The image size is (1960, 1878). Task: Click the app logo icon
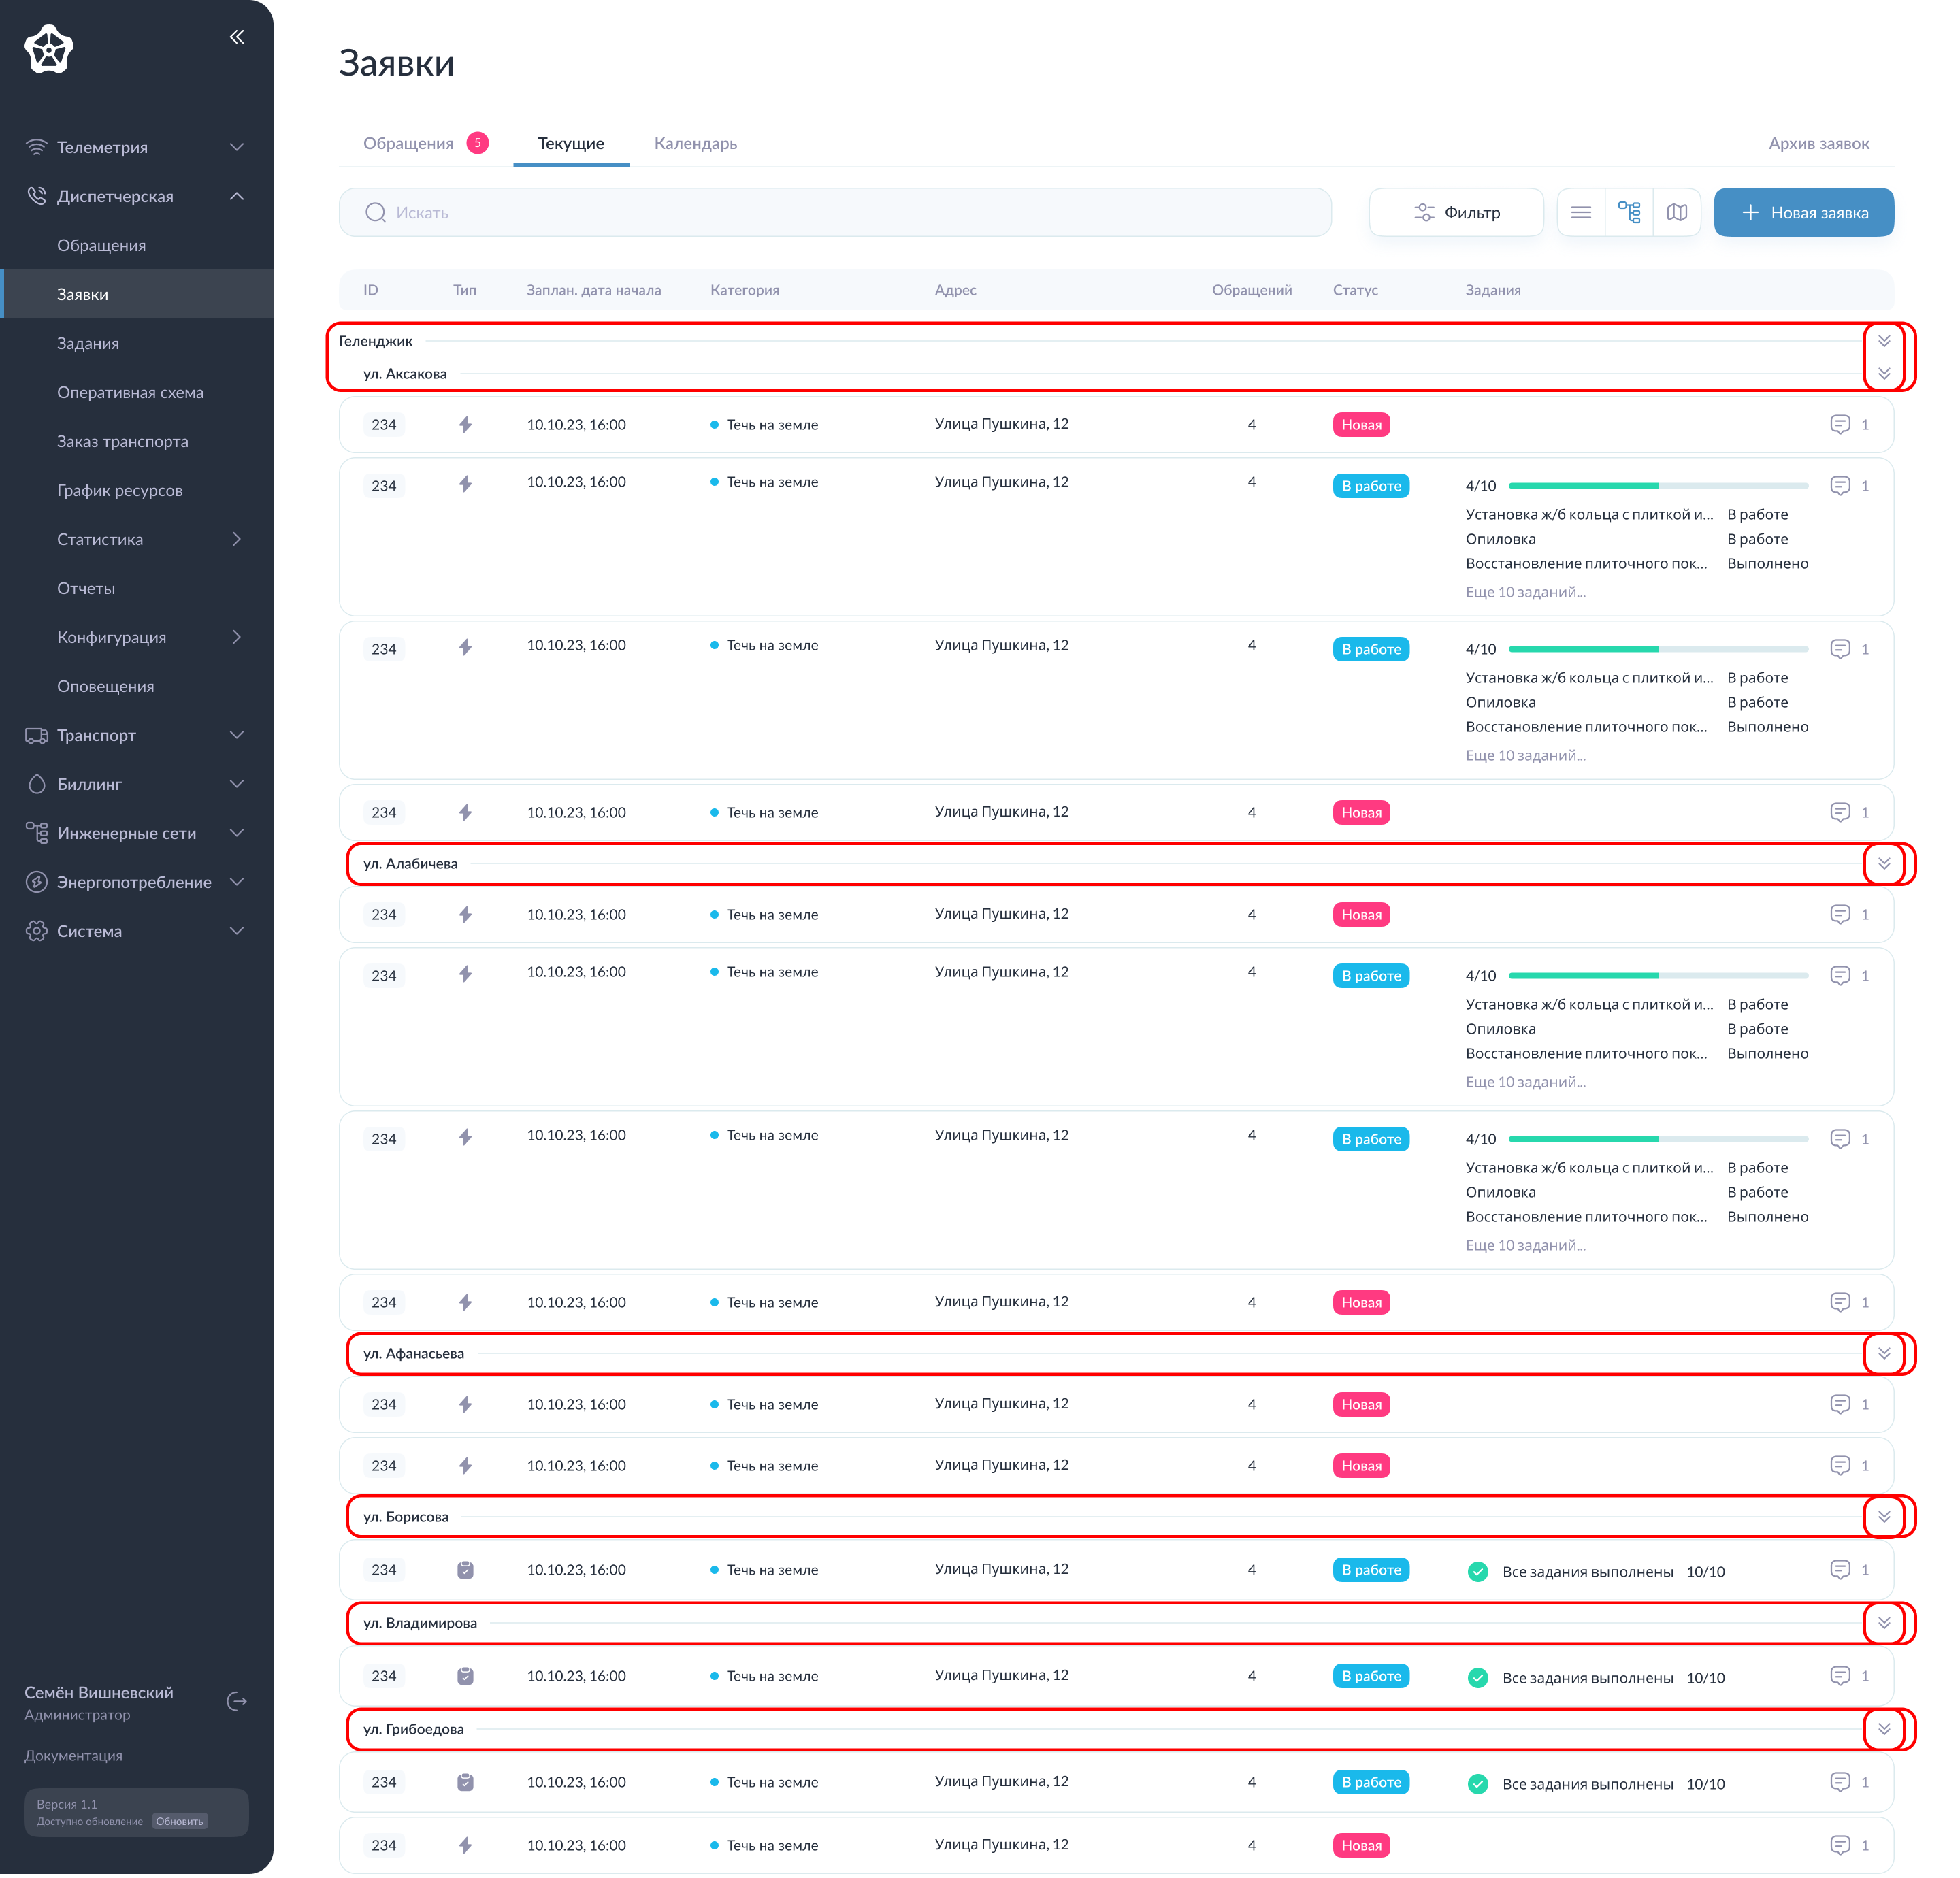[49, 50]
